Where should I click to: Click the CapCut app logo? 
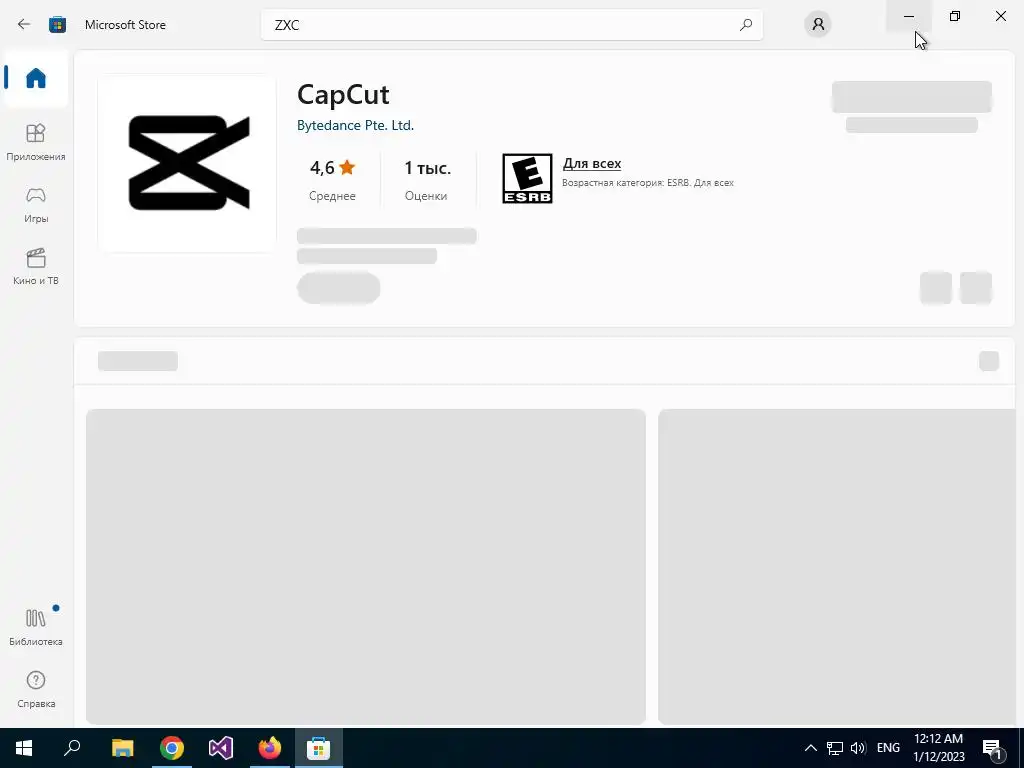click(188, 163)
